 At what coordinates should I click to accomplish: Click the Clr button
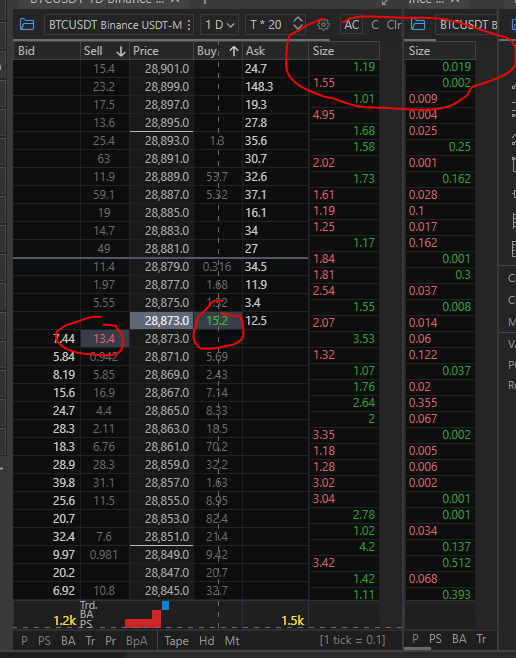[394, 25]
